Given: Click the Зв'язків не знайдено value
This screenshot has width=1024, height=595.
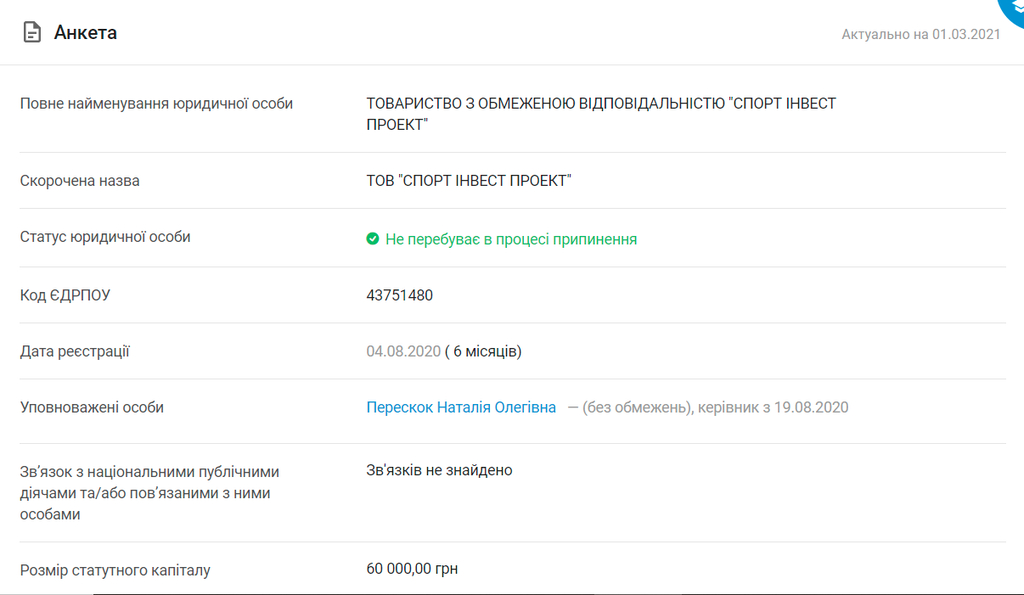Looking at the screenshot, I should [440, 470].
